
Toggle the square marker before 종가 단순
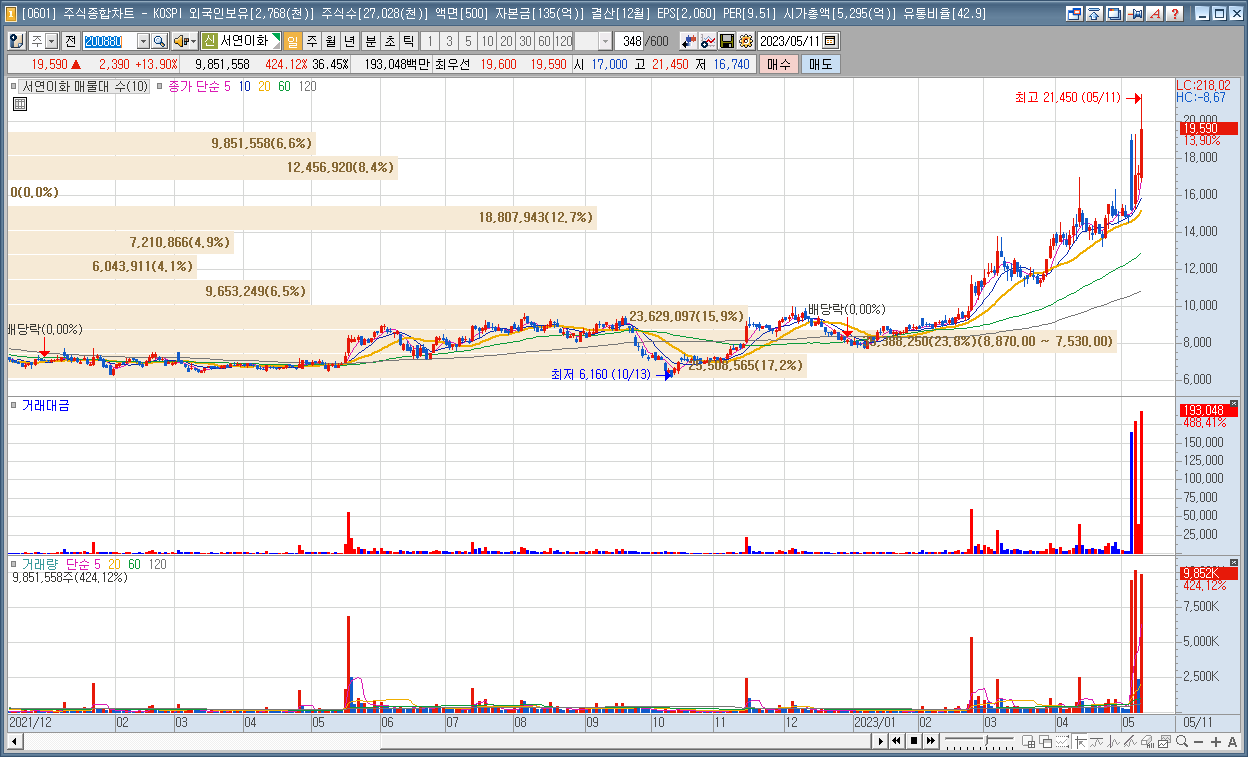click(161, 87)
